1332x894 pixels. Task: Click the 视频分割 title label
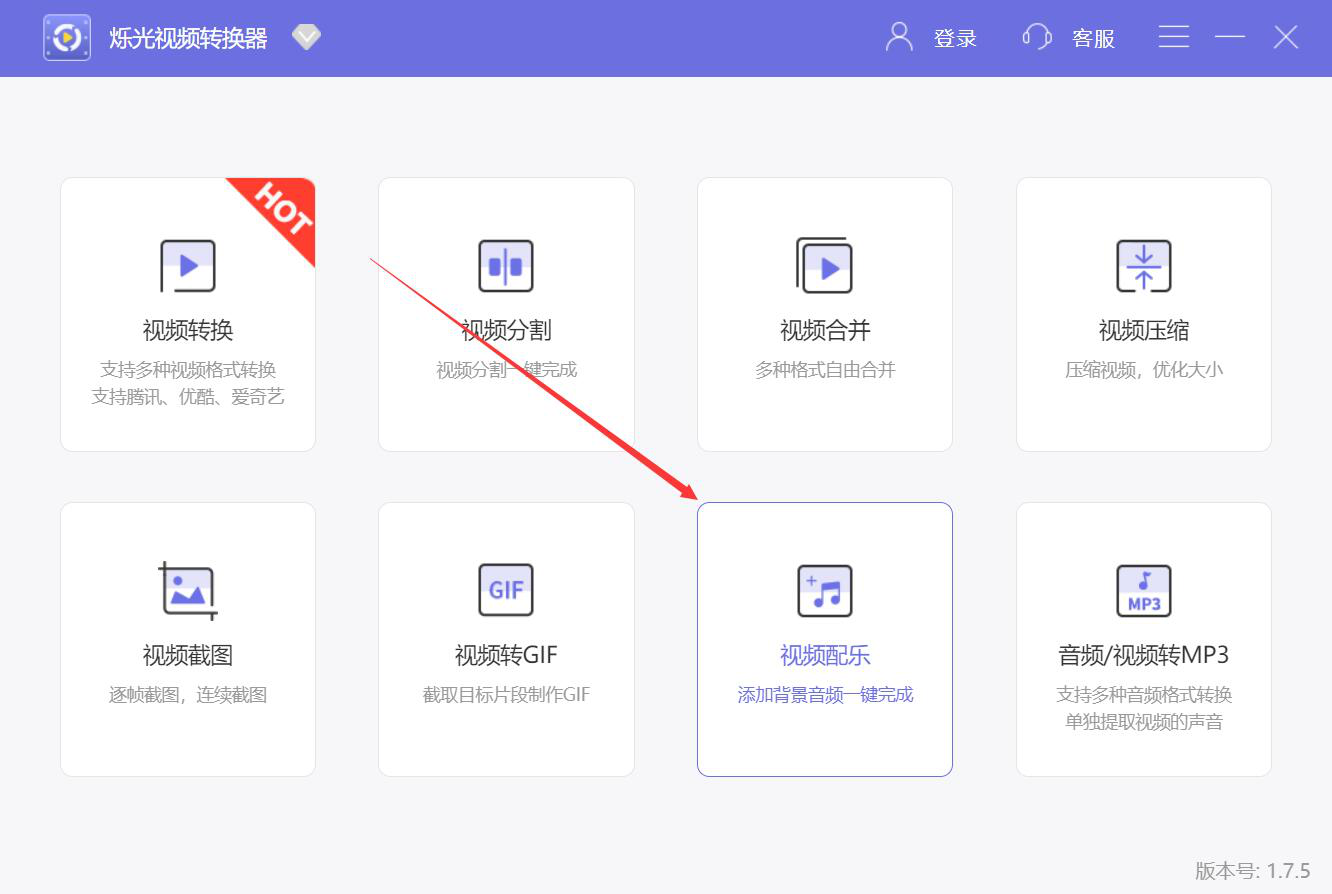pyautogui.click(x=506, y=330)
